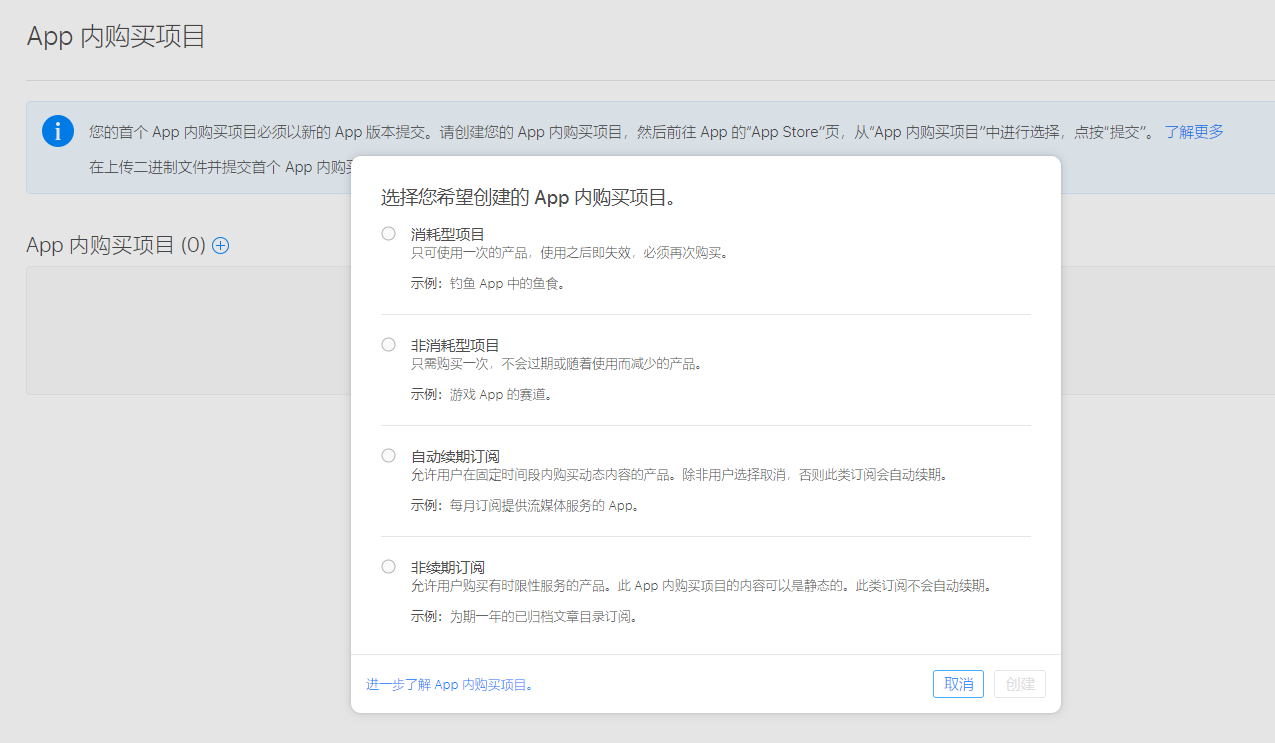The image size is (1275, 743).
Task: Select the 非消耗型项目 radio button
Action: 388,344
